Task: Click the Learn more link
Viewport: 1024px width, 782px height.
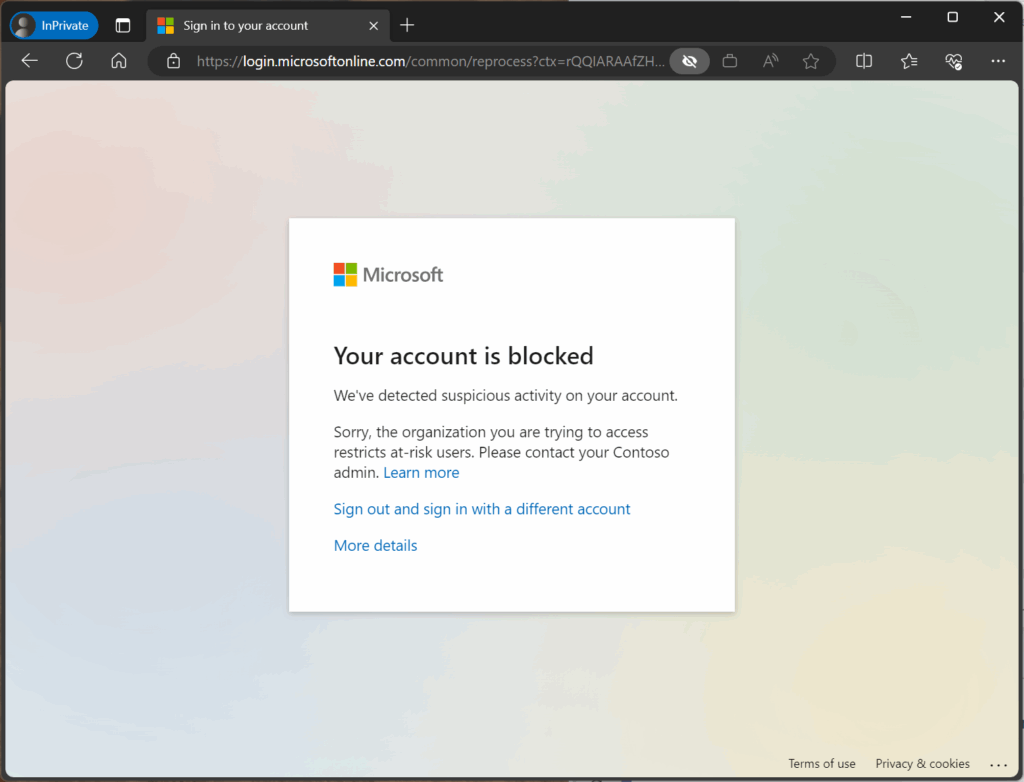Action: pos(421,472)
